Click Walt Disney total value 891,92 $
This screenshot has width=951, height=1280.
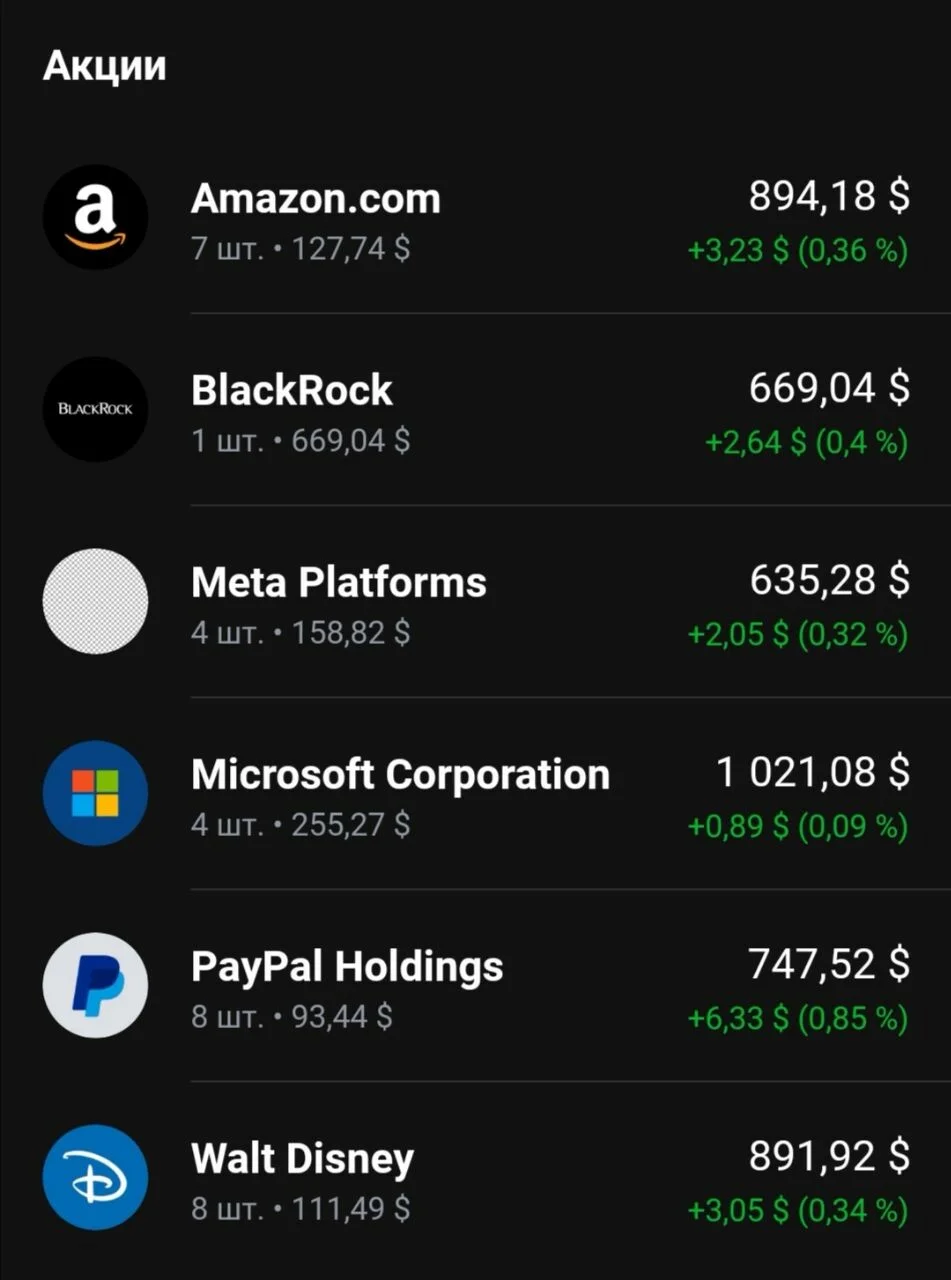tap(829, 1156)
